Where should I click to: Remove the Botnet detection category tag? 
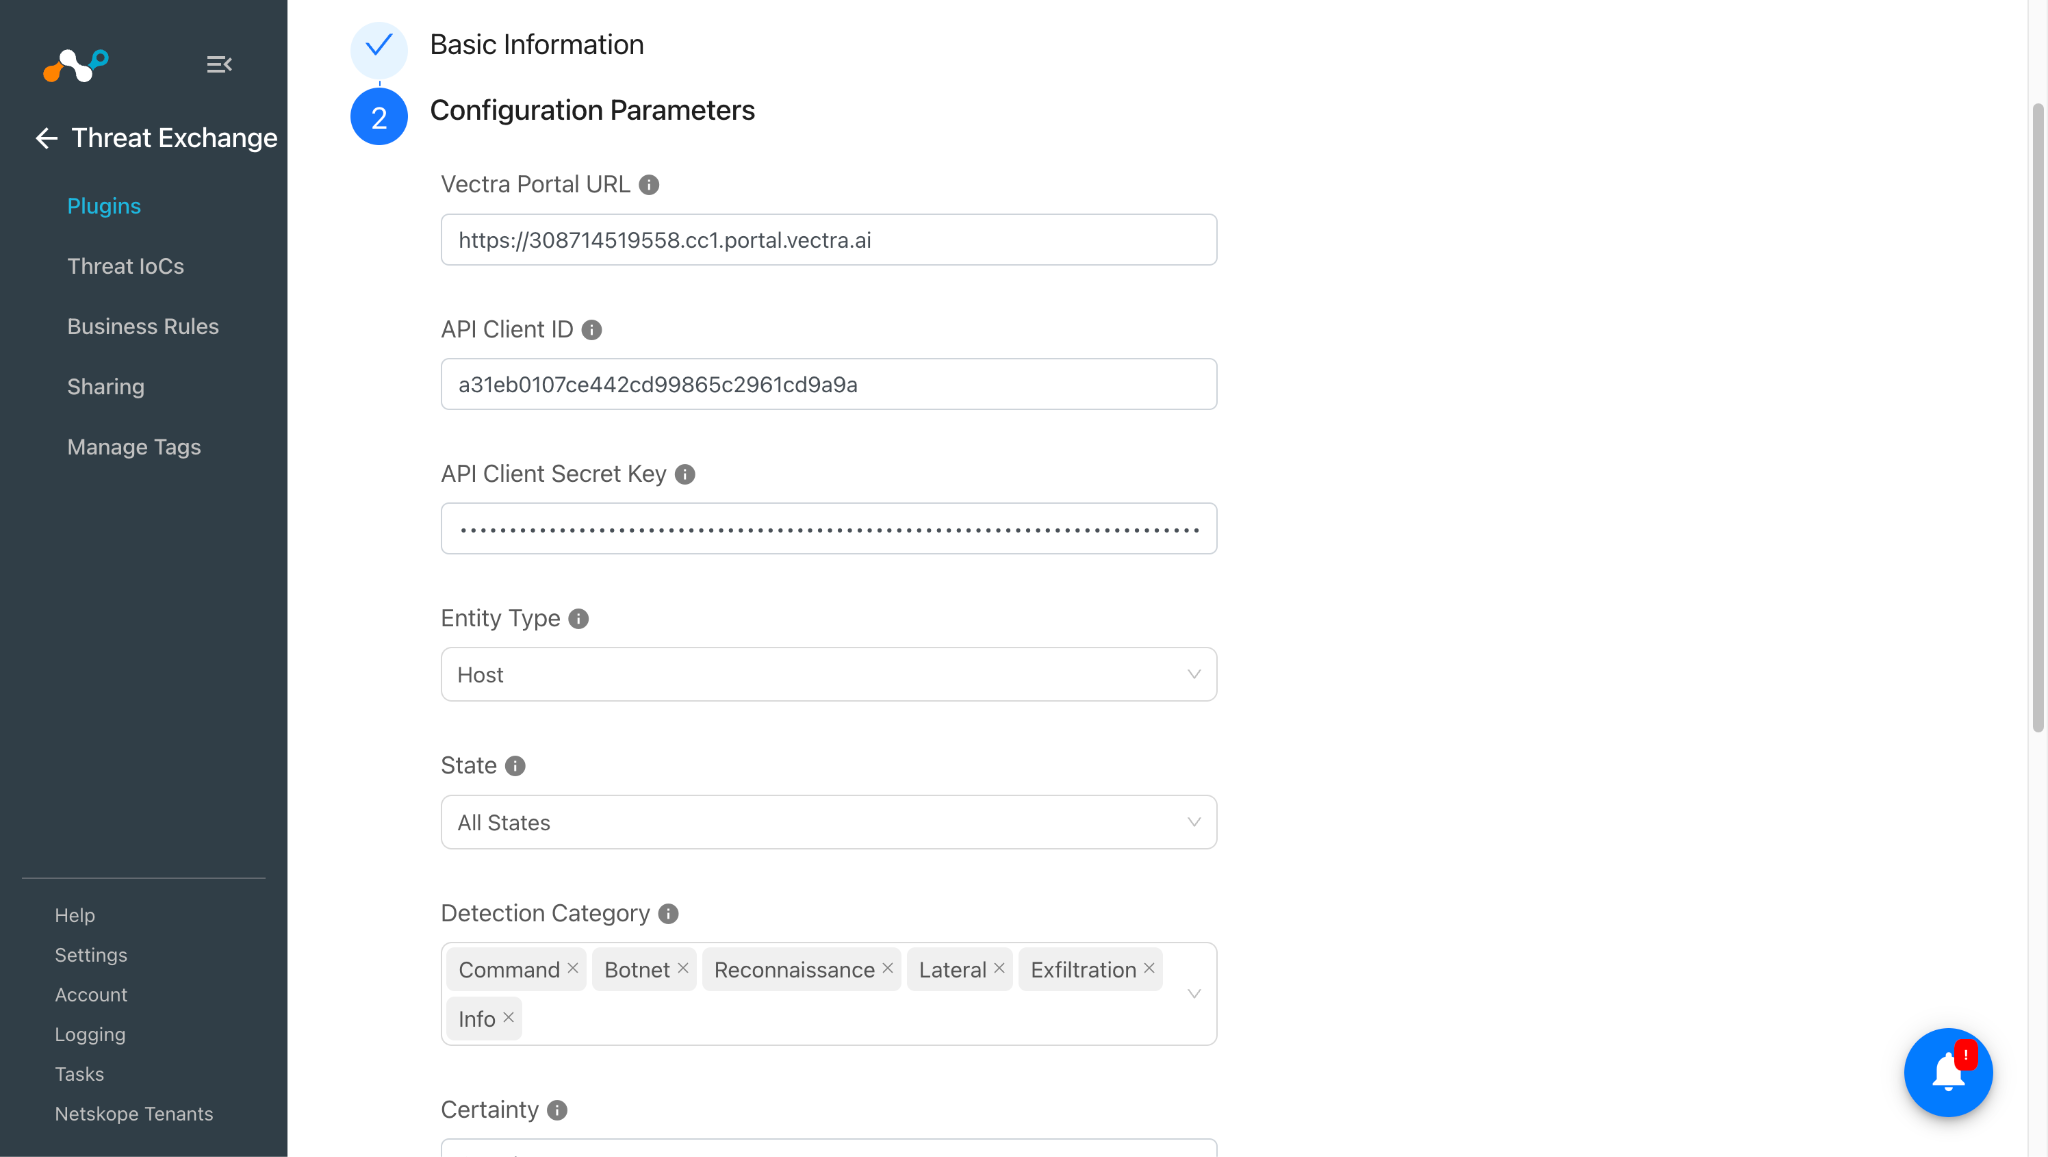(683, 968)
